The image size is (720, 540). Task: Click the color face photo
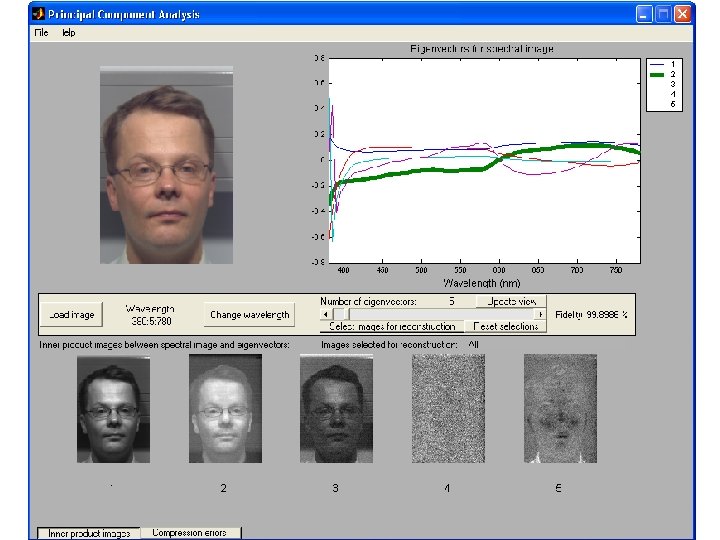[166, 165]
